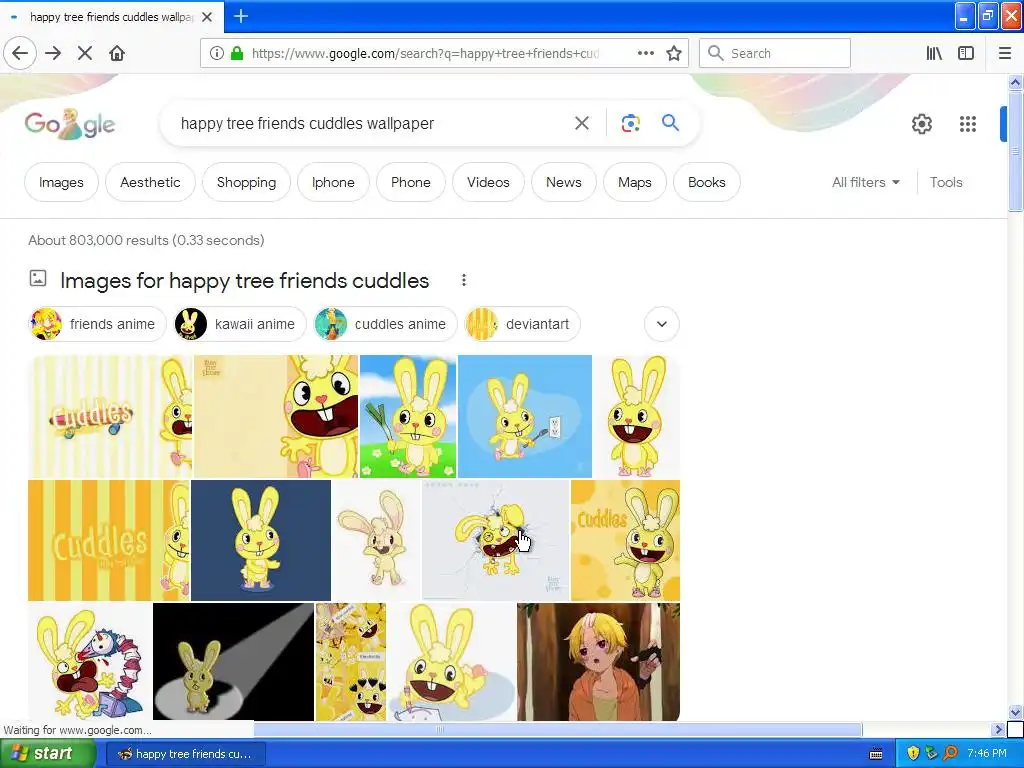The image size is (1024, 768).
Task: Open the Tools button
Action: pos(946,182)
